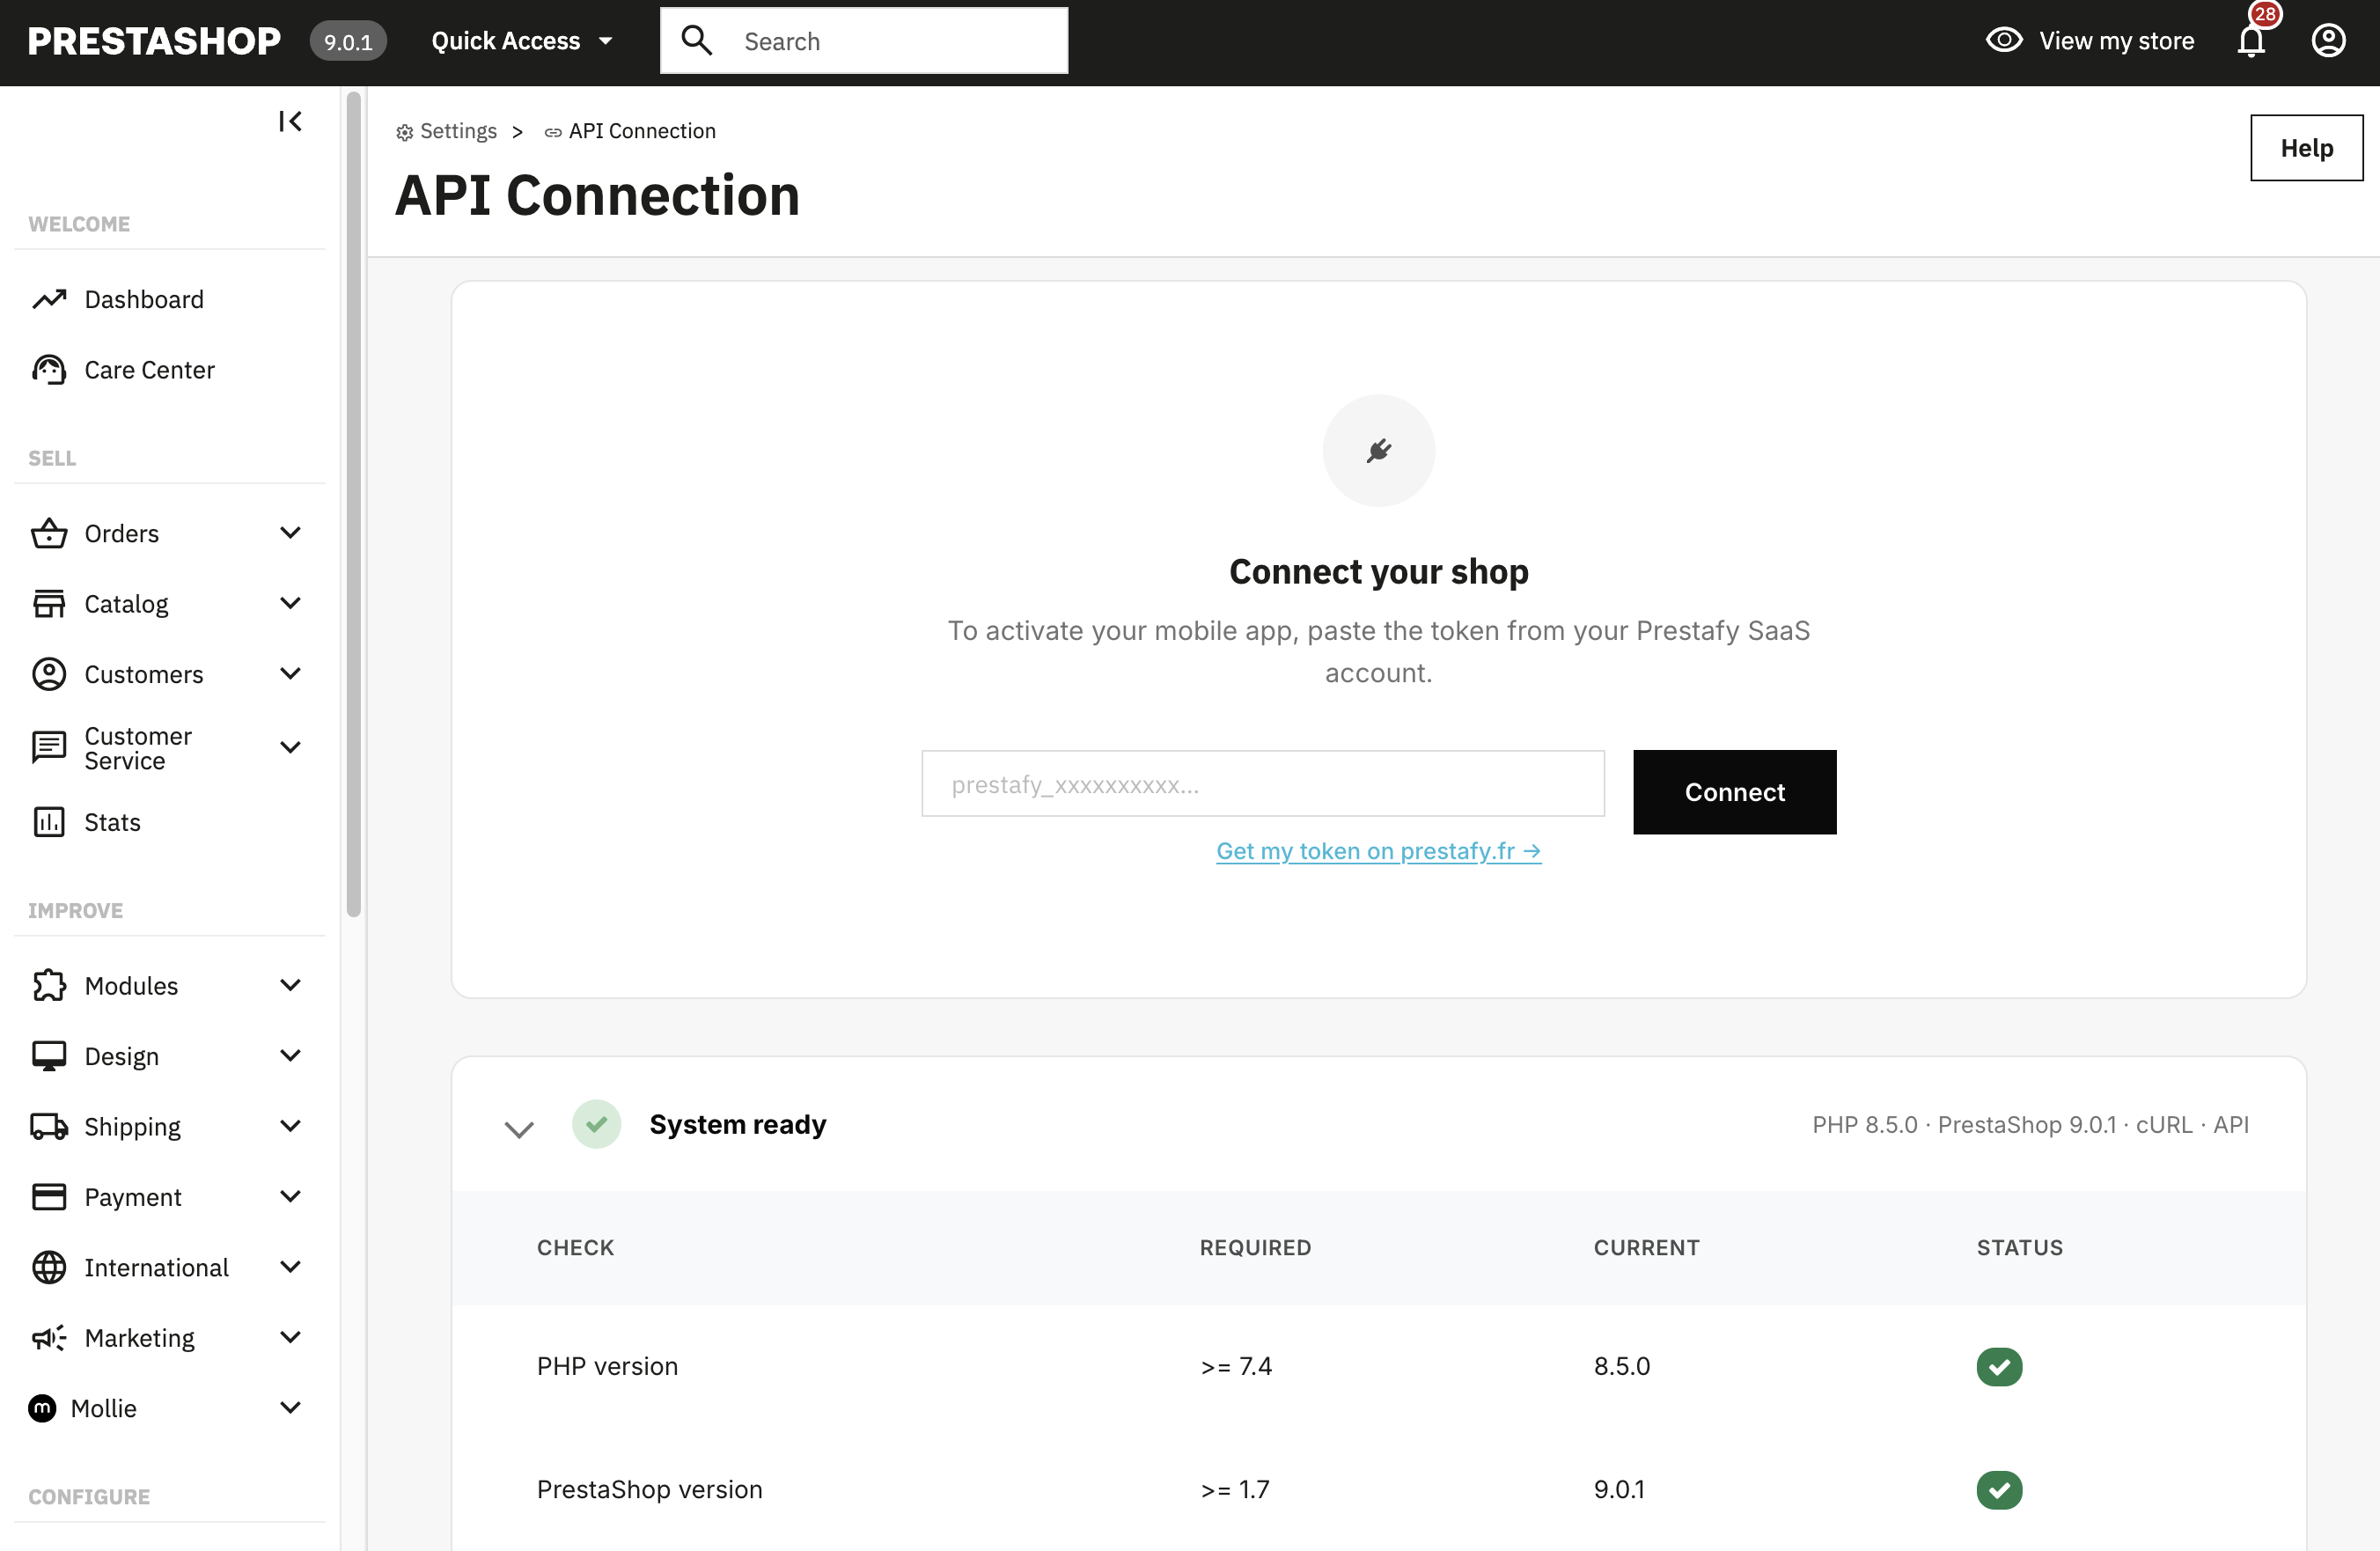Screen dimensions: 2380x1551
Task: Click the eye icon for View my store
Action: (2004, 40)
